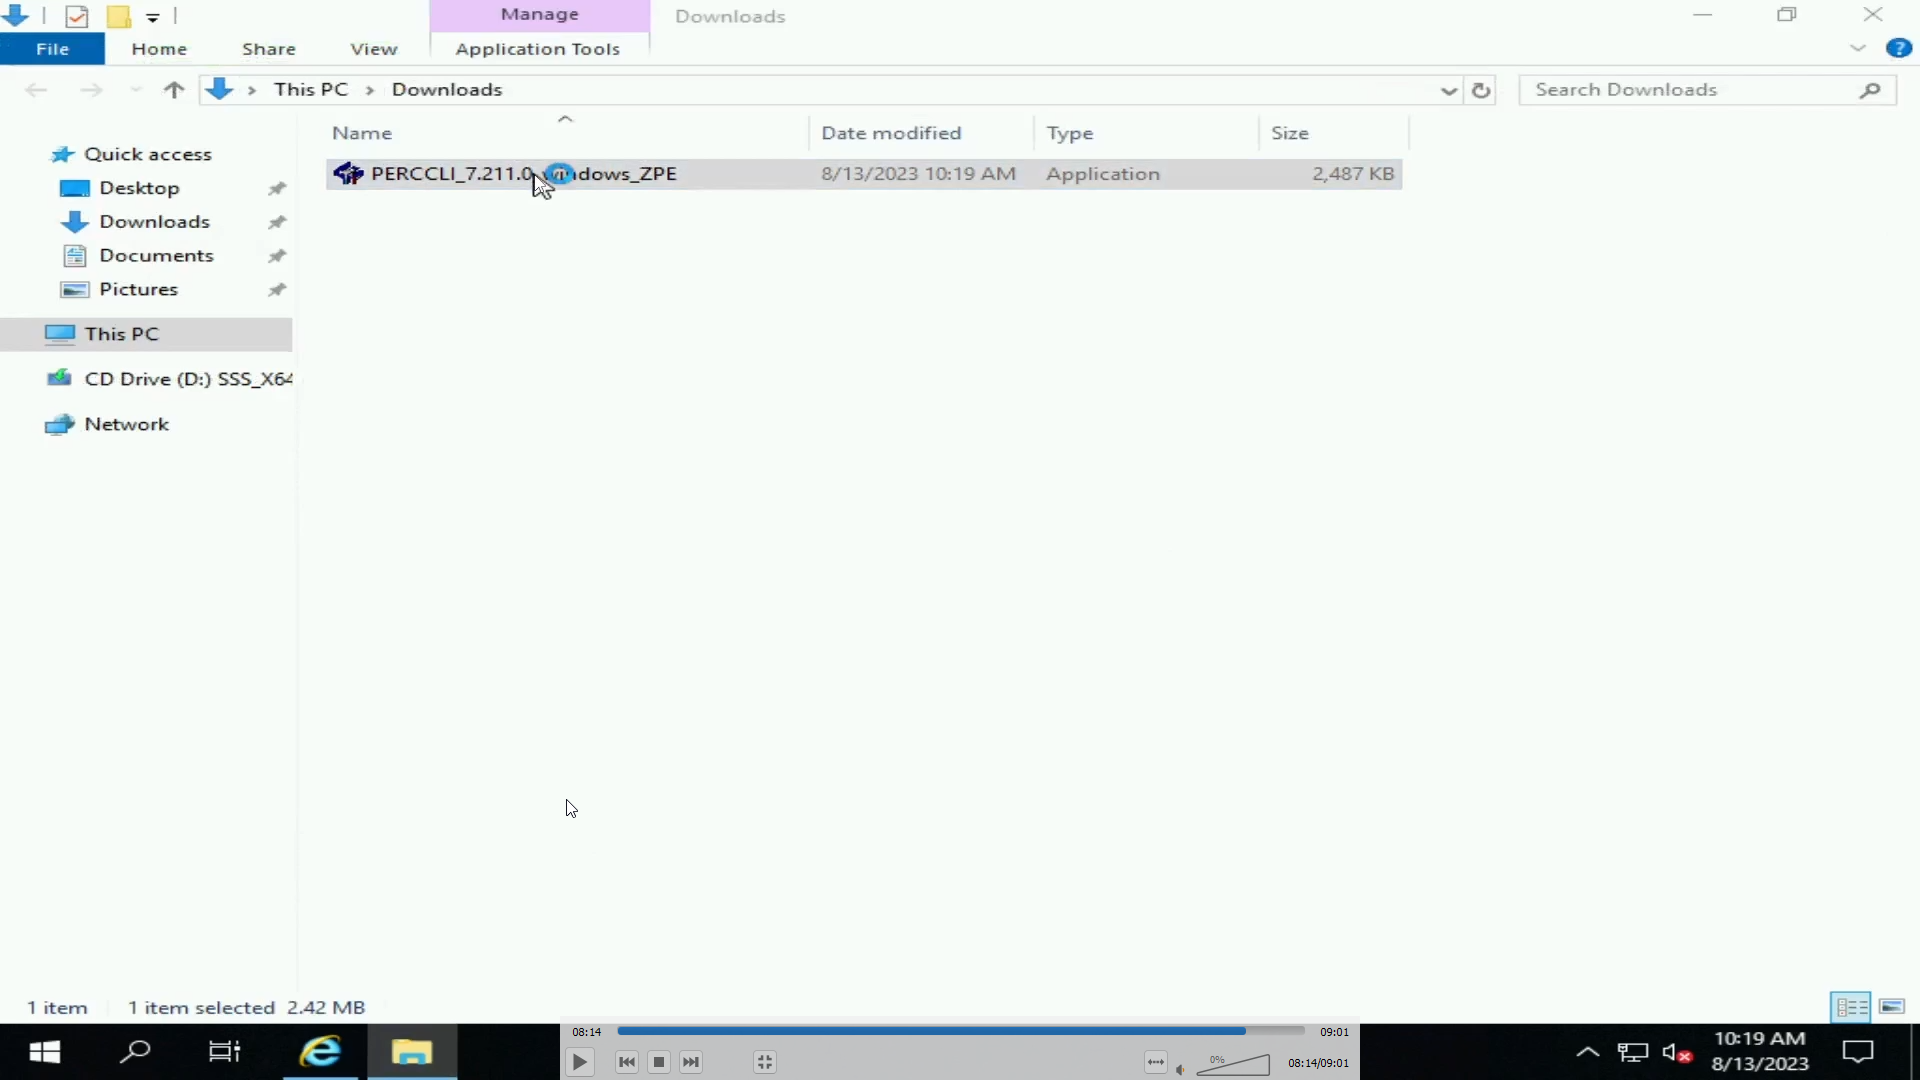Select the Downloads folder in sidebar
Screen dimensions: 1920x1080
(154, 222)
